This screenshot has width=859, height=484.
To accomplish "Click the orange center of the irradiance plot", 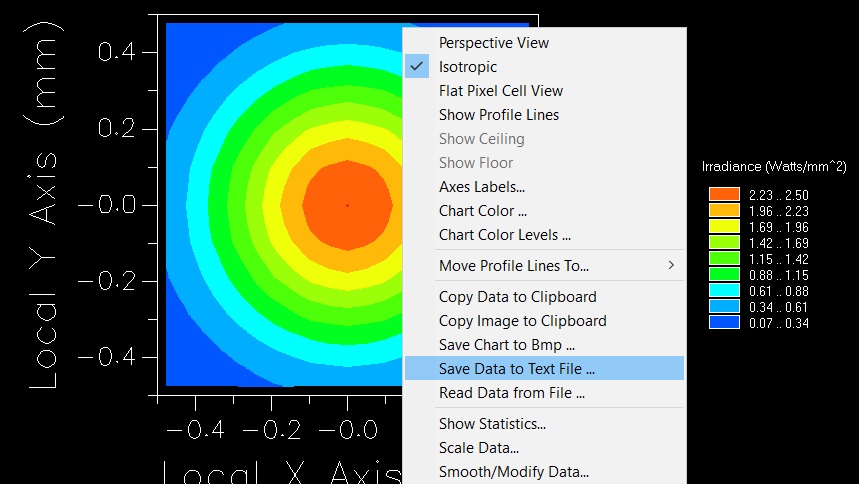I will tap(347, 205).
